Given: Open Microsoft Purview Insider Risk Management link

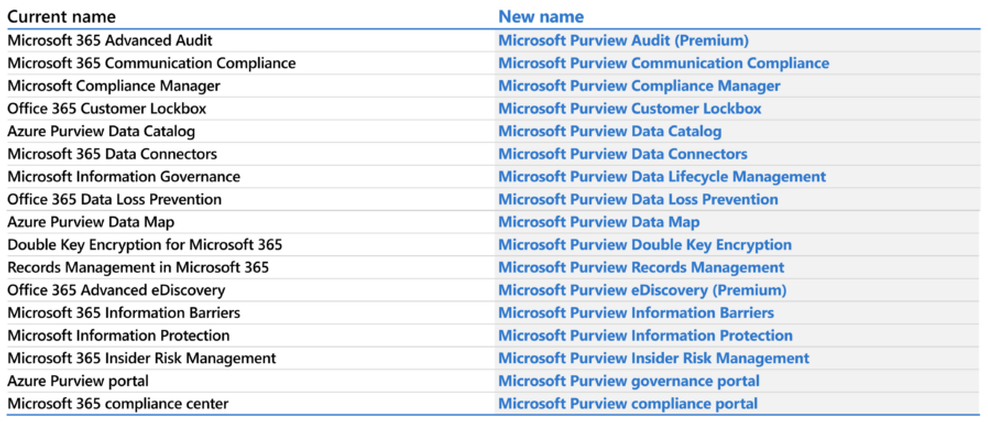Looking at the screenshot, I should coord(654,358).
